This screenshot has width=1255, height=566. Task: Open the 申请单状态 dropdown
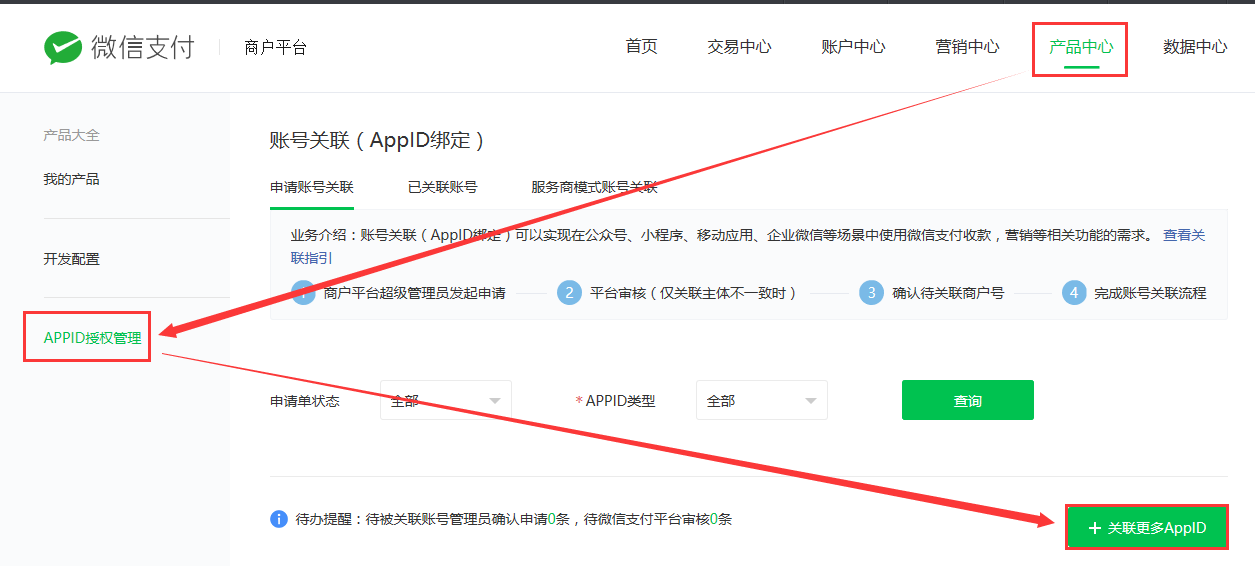pyautogui.click(x=446, y=400)
